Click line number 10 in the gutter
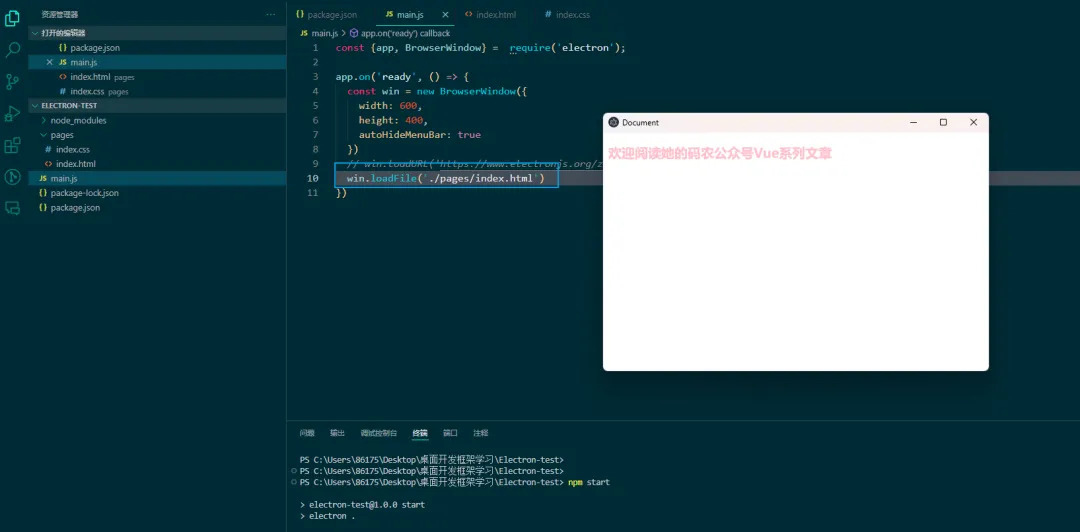 [313, 178]
